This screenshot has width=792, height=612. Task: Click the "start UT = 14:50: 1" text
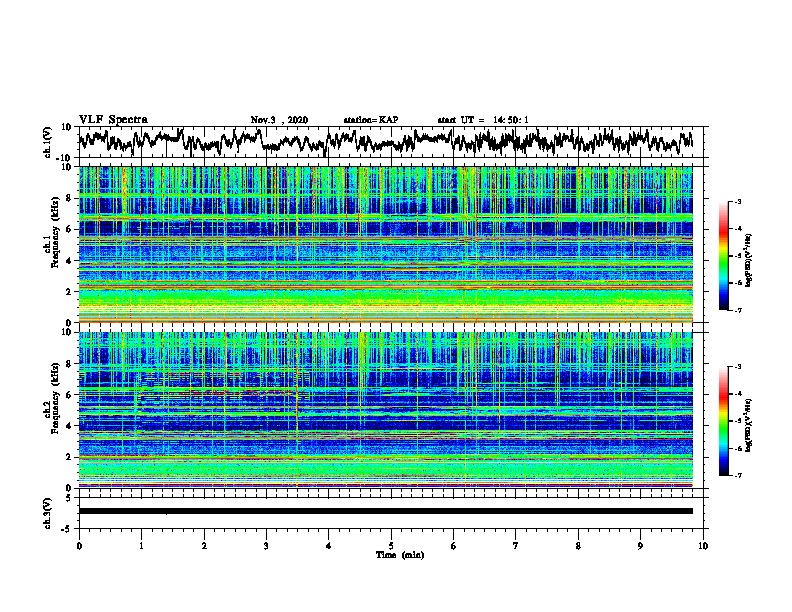pyautogui.click(x=483, y=120)
